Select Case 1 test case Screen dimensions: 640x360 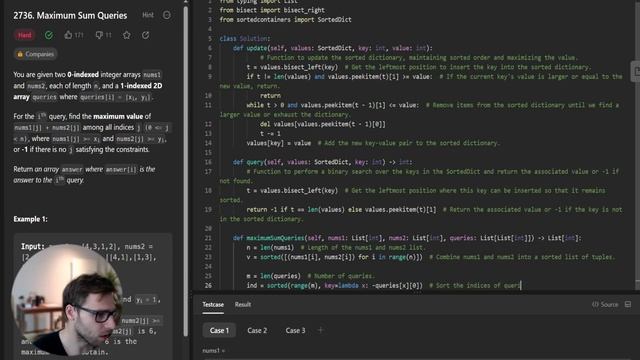point(219,330)
